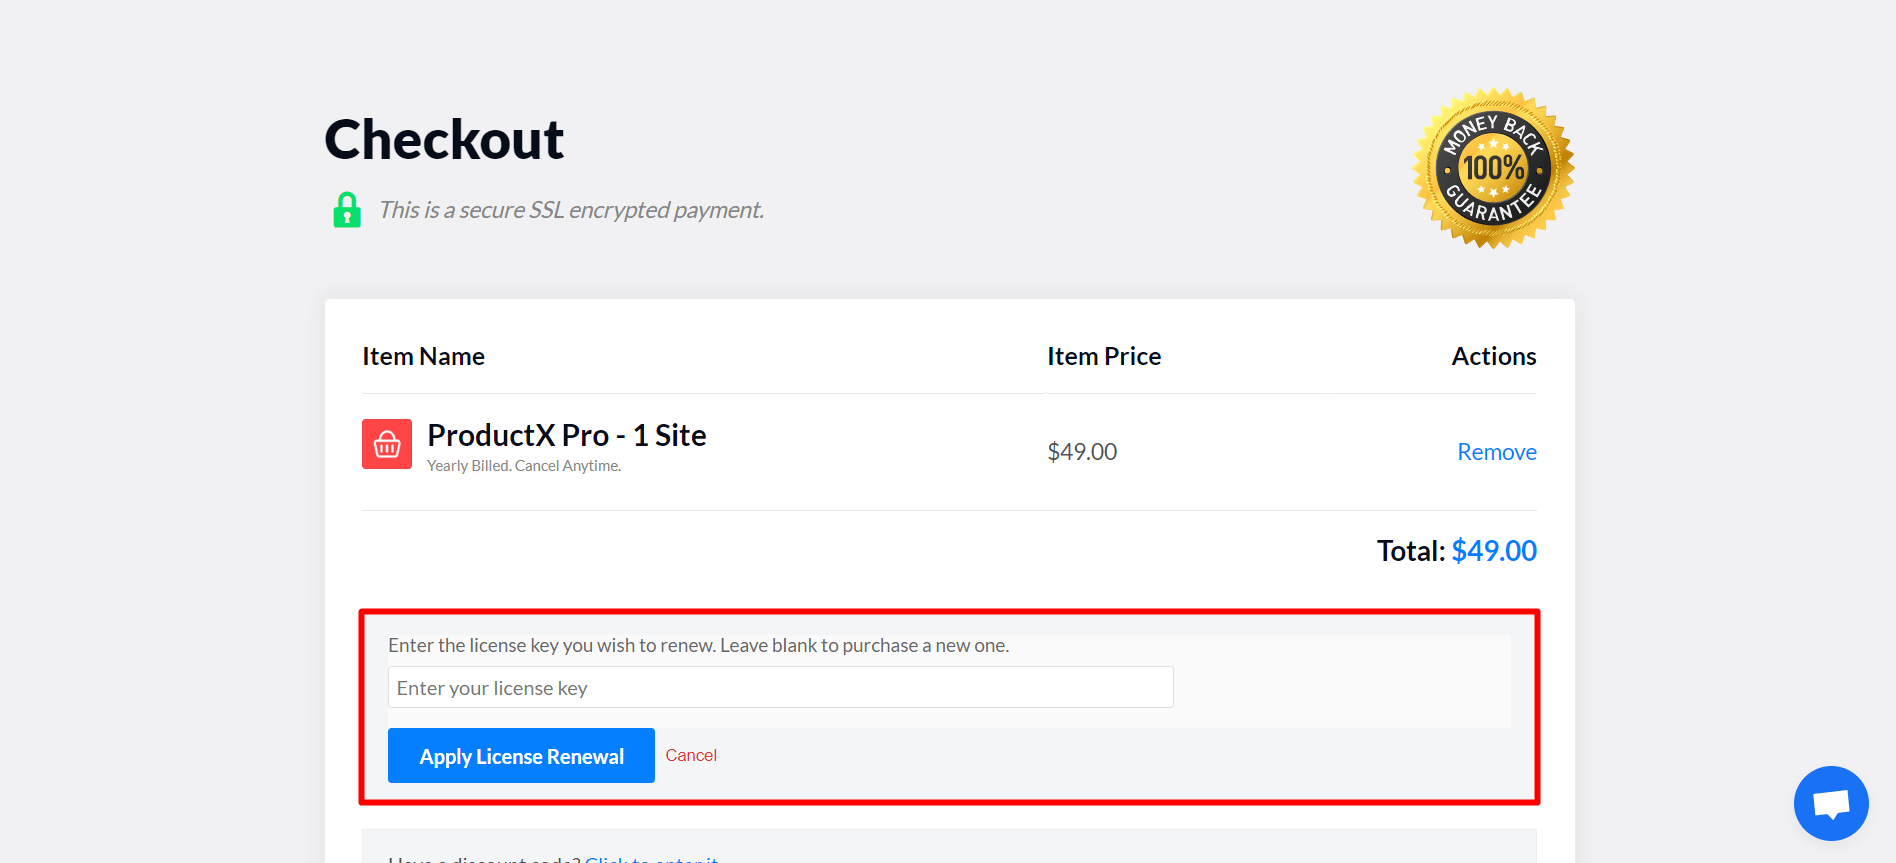Click Apply License Renewal
Screen dimensions: 1896x863
point(521,755)
